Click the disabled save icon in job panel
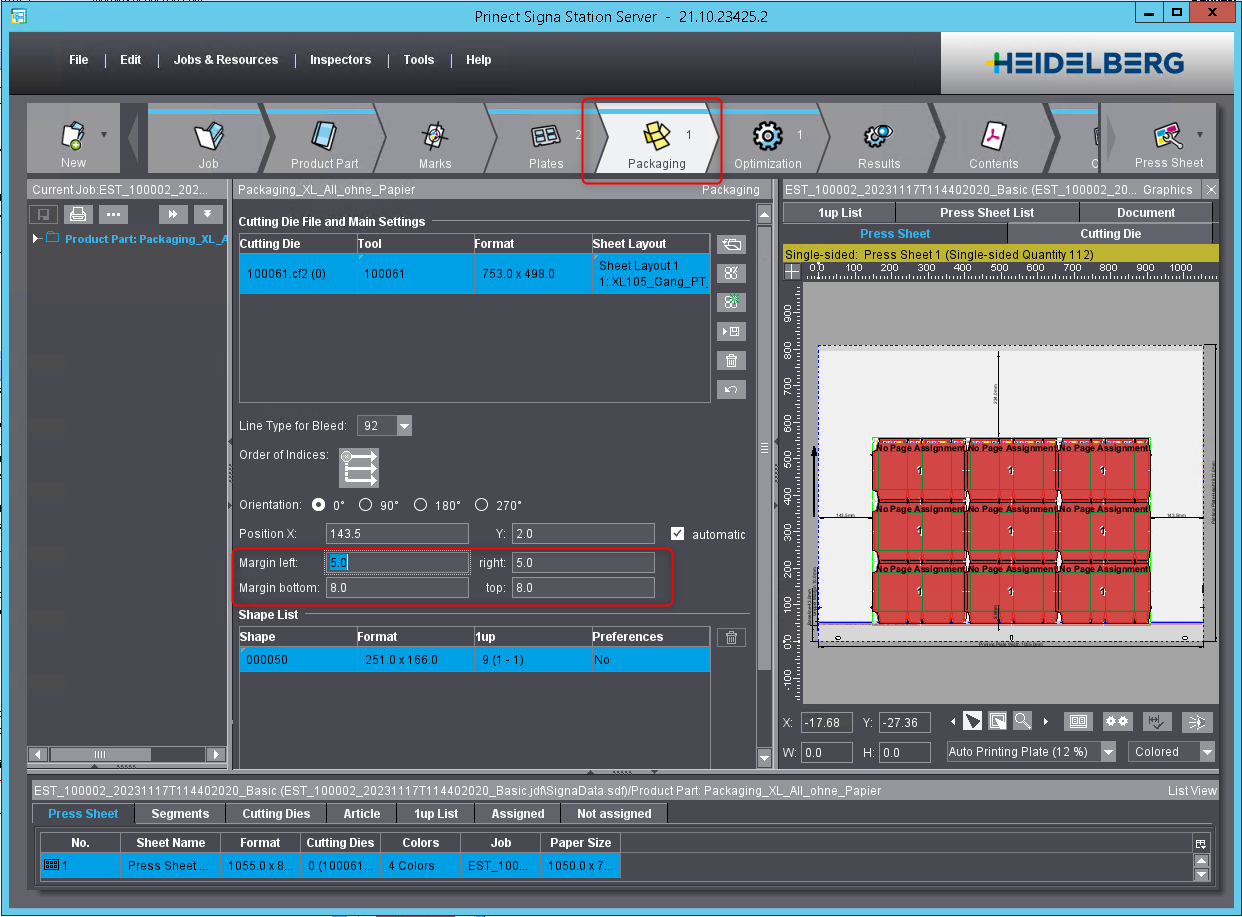Viewport: 1242px width, 917px height. coord(43,214)
